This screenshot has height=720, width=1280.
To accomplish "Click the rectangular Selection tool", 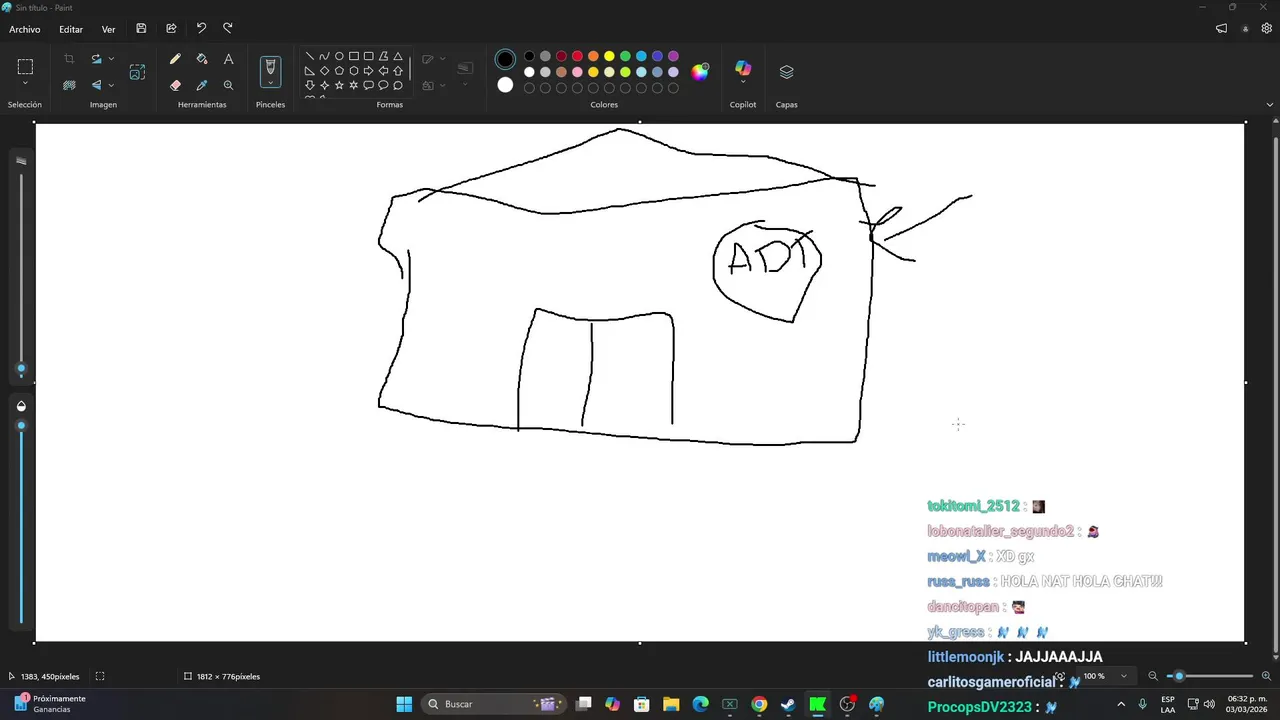I will point(25,67).
